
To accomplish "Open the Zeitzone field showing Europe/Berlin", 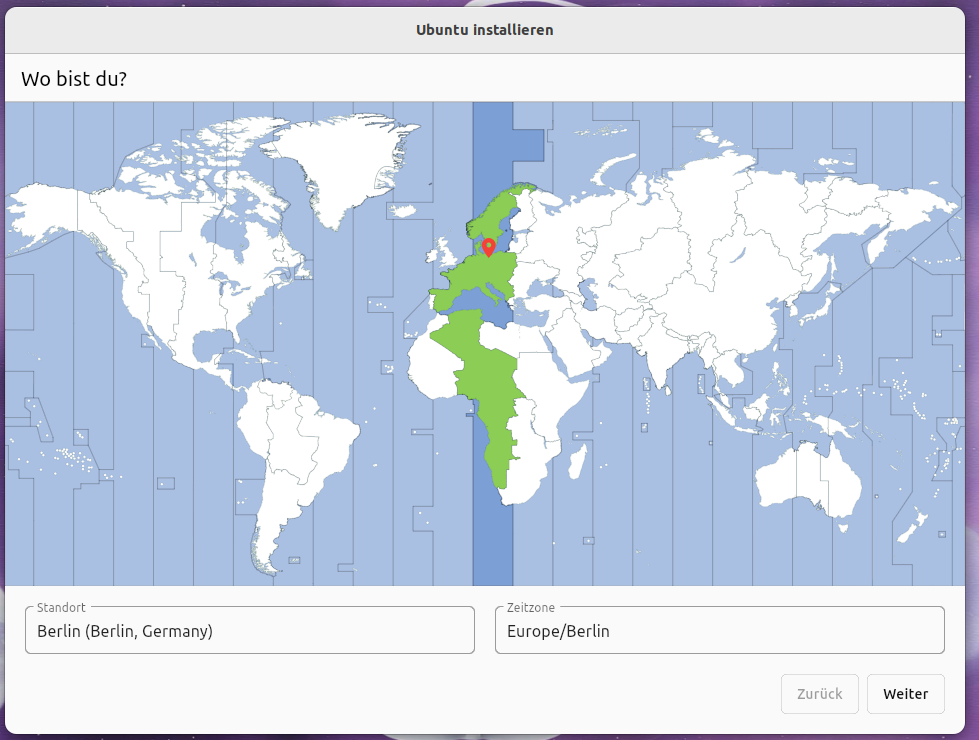I will (x=719, y=631).
